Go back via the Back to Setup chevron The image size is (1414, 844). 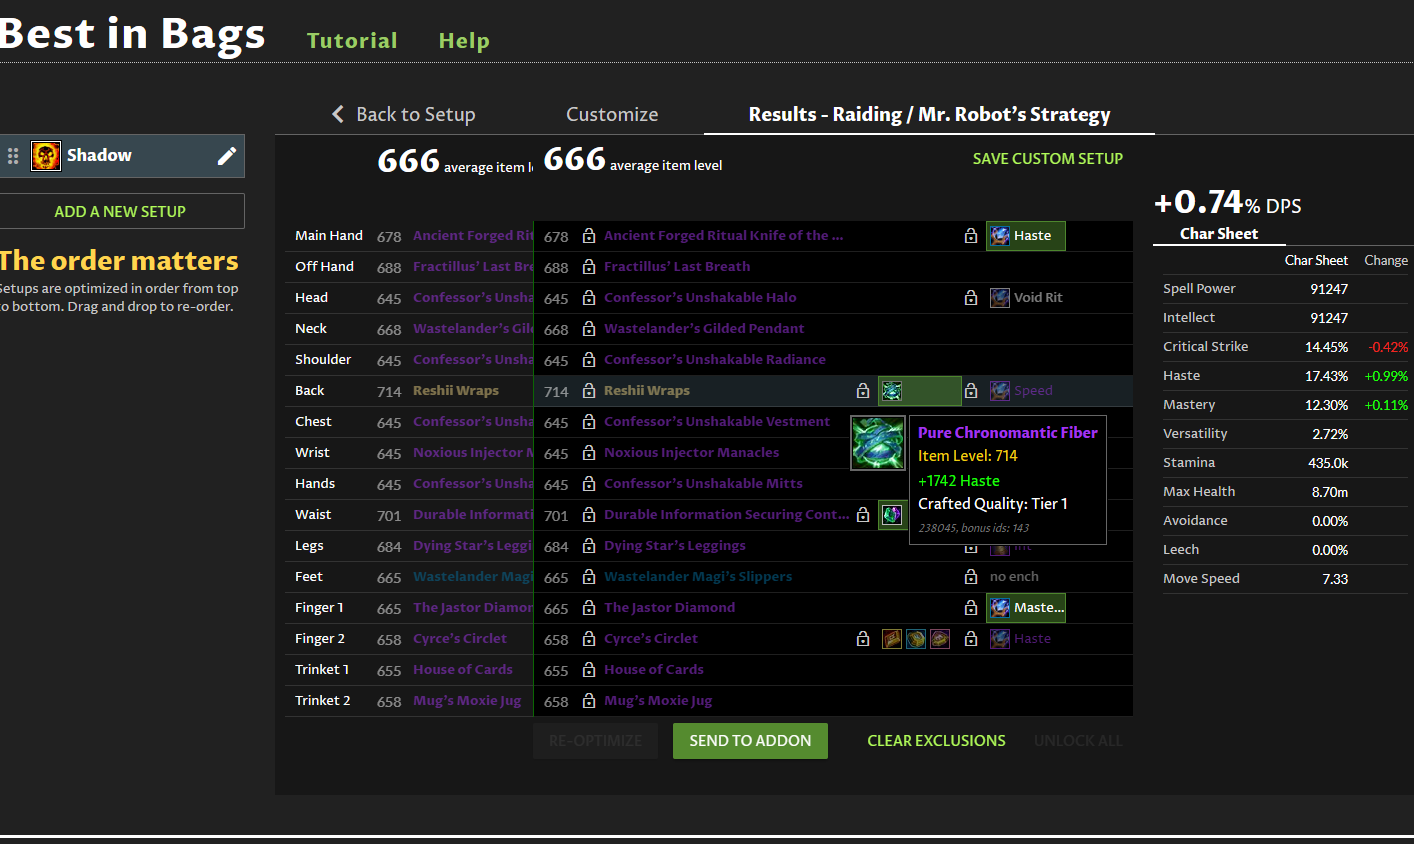tap(338, 114)
